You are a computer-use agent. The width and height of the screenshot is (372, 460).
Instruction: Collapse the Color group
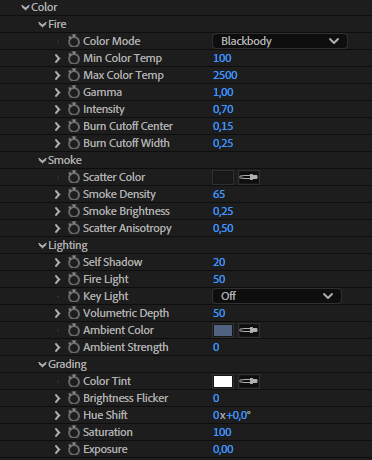(x=25, y=7)
